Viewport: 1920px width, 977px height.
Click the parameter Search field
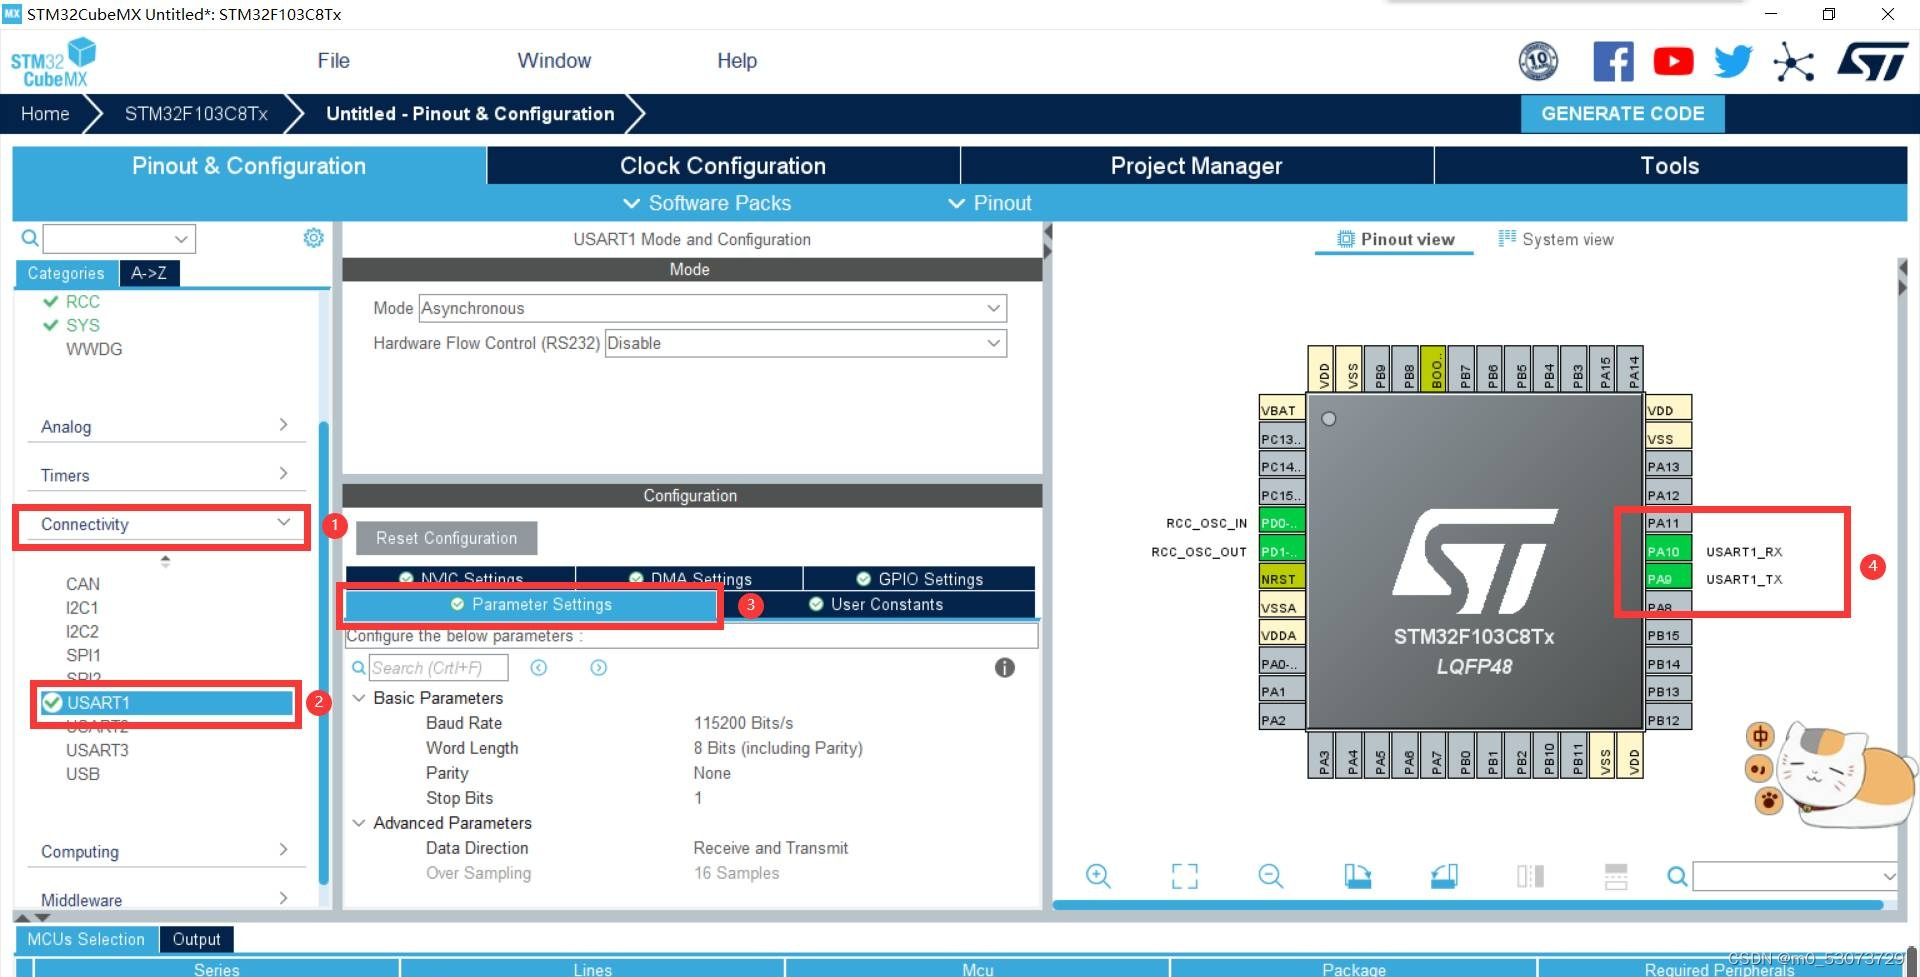[439, 668]
